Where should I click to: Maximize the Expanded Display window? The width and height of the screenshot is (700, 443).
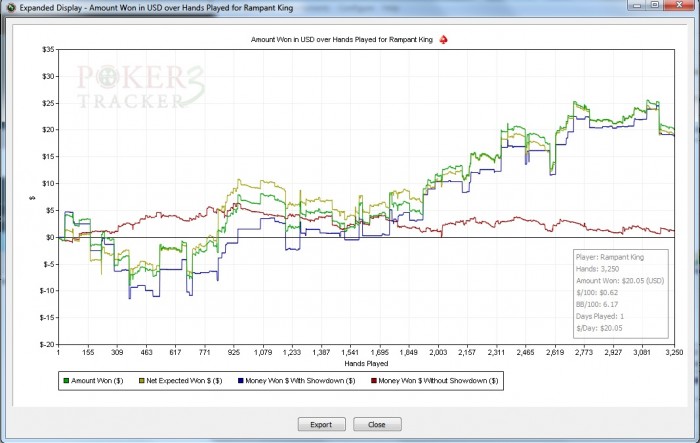tap(655, 5)
